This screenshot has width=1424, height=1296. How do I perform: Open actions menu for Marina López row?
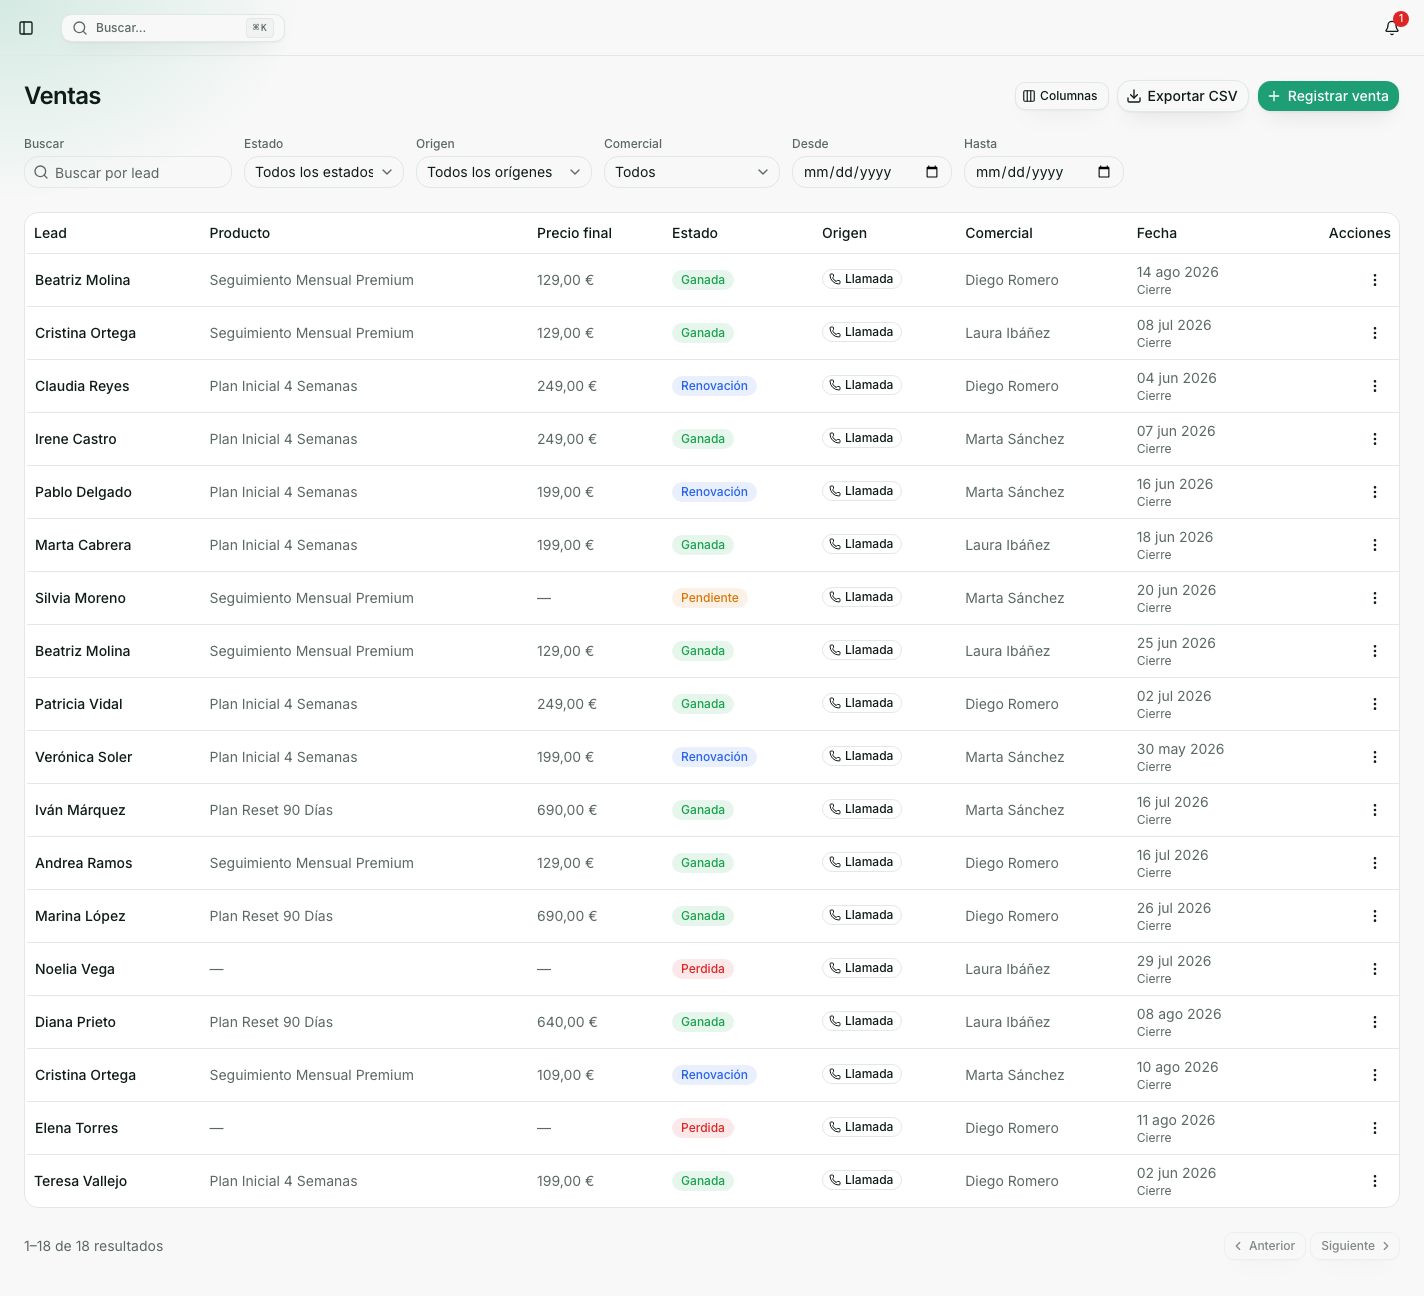pyautogui.click(x=1375, y=916)
